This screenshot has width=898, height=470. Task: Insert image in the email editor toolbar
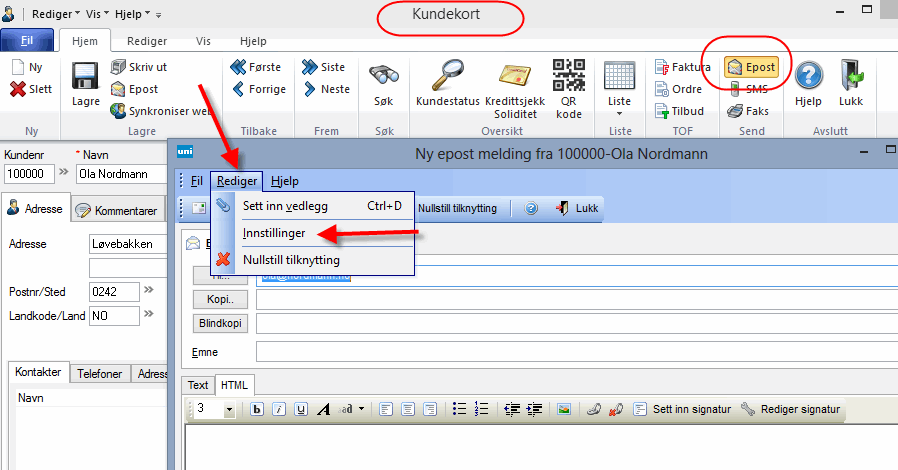564,409
